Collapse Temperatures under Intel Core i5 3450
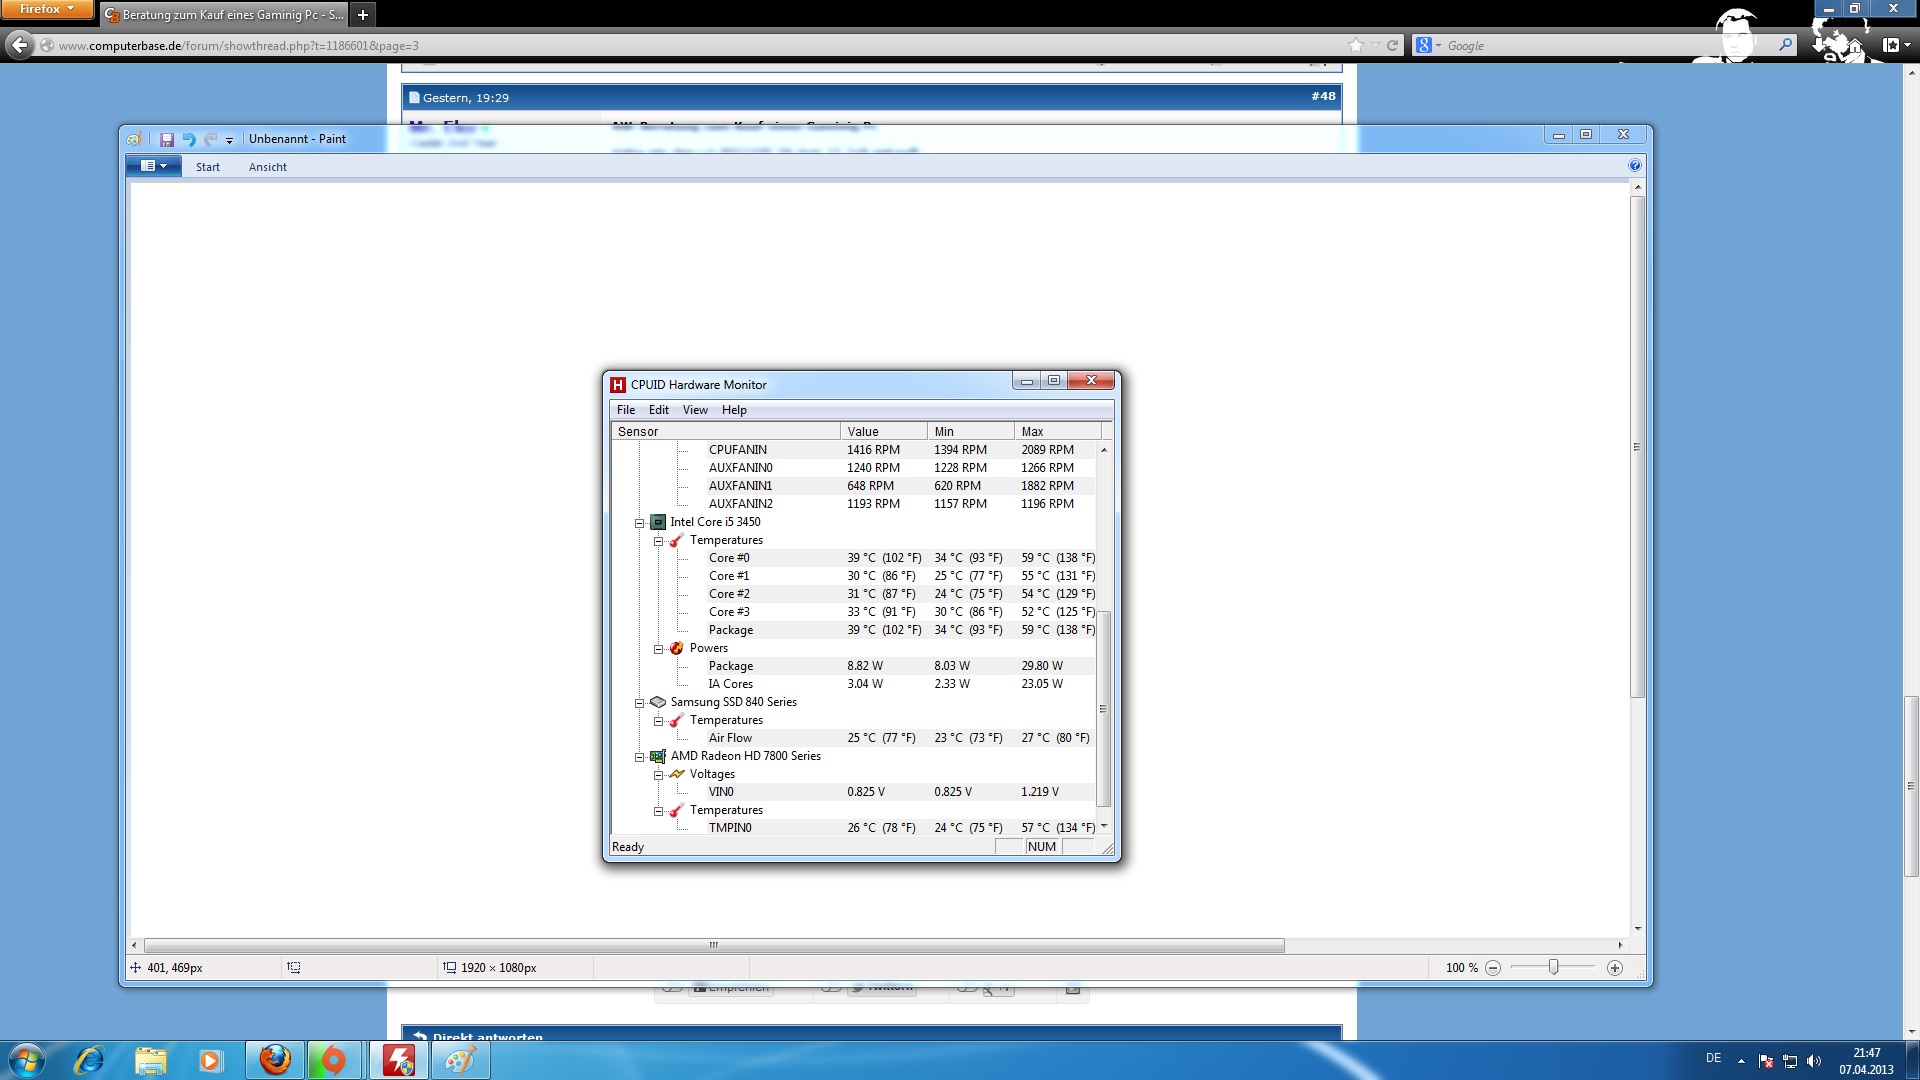 point(659,541)
